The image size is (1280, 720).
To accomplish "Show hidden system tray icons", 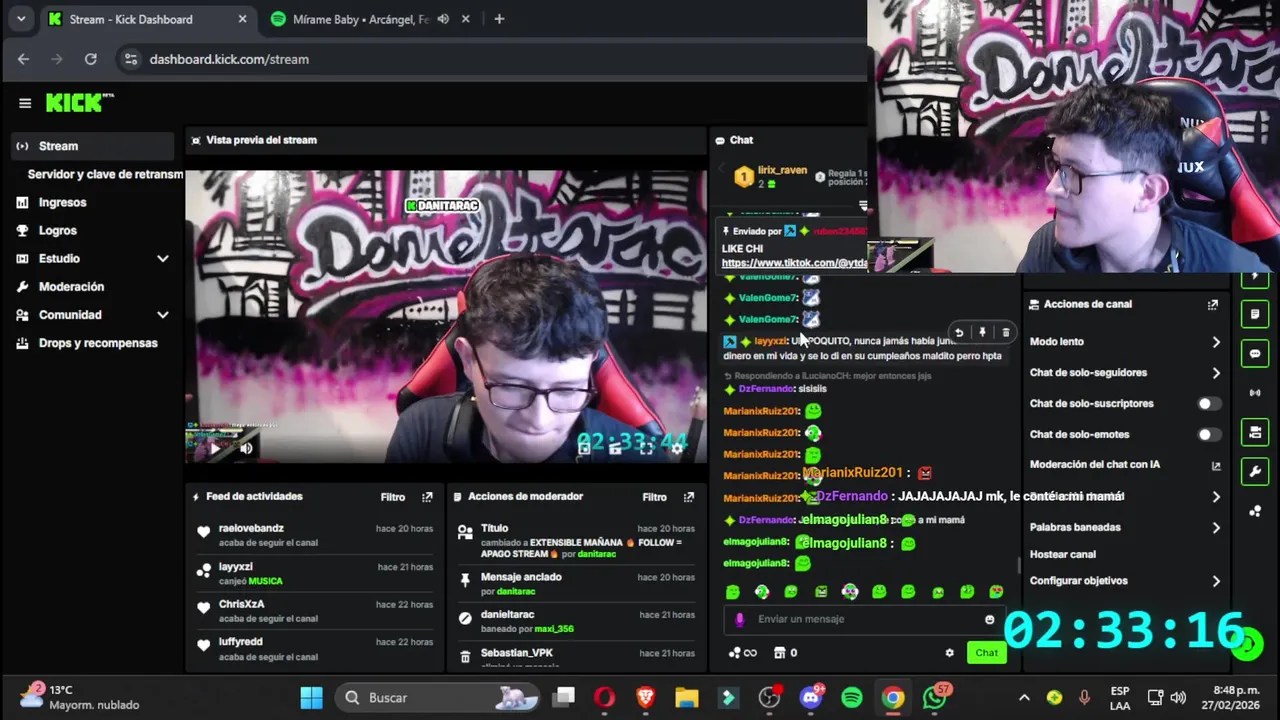I will 1024,698.
